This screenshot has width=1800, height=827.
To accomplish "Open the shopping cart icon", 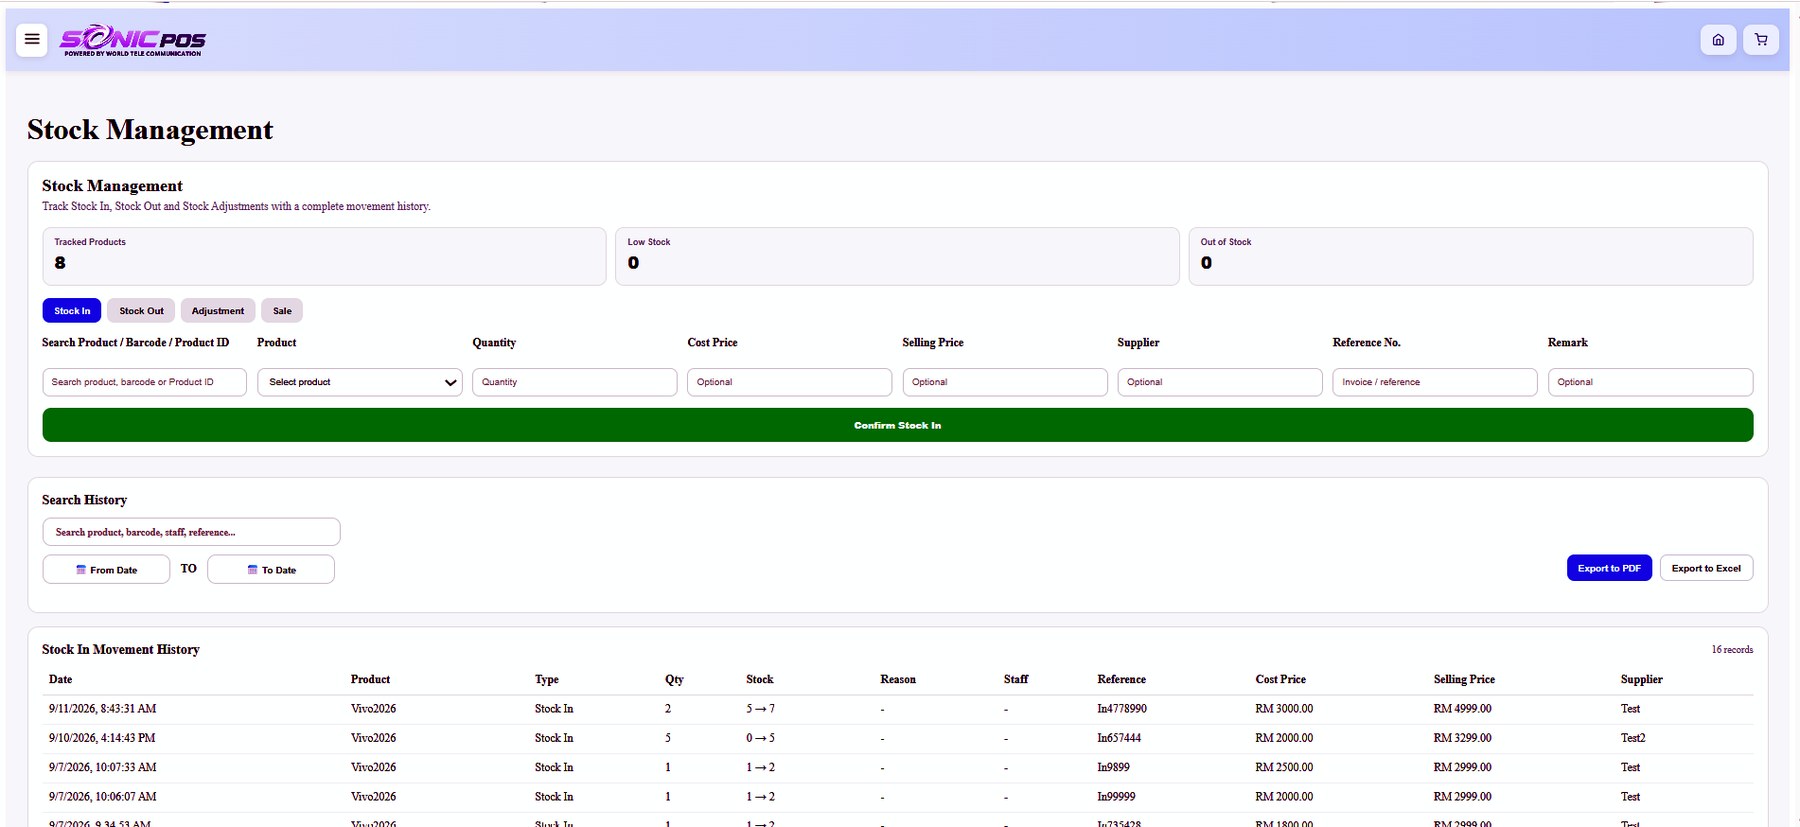I will coord(1761,40).
